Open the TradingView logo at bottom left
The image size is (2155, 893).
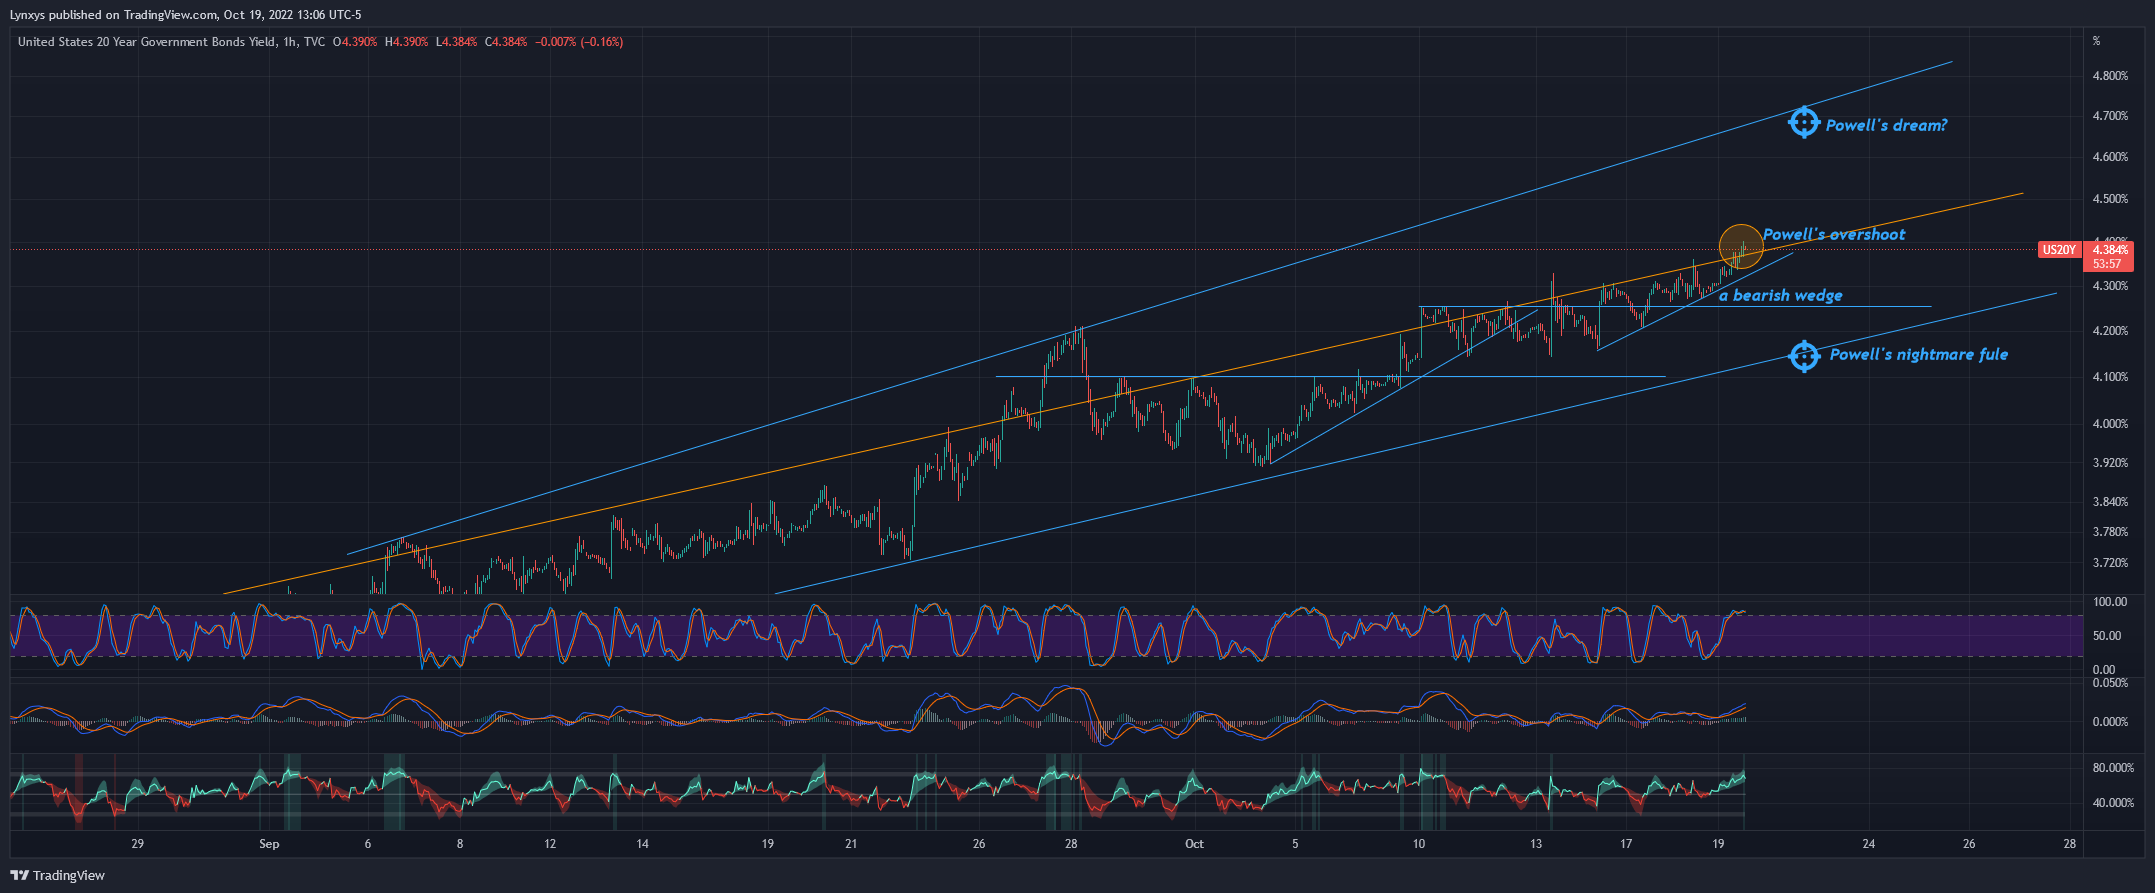coord(58,875)
